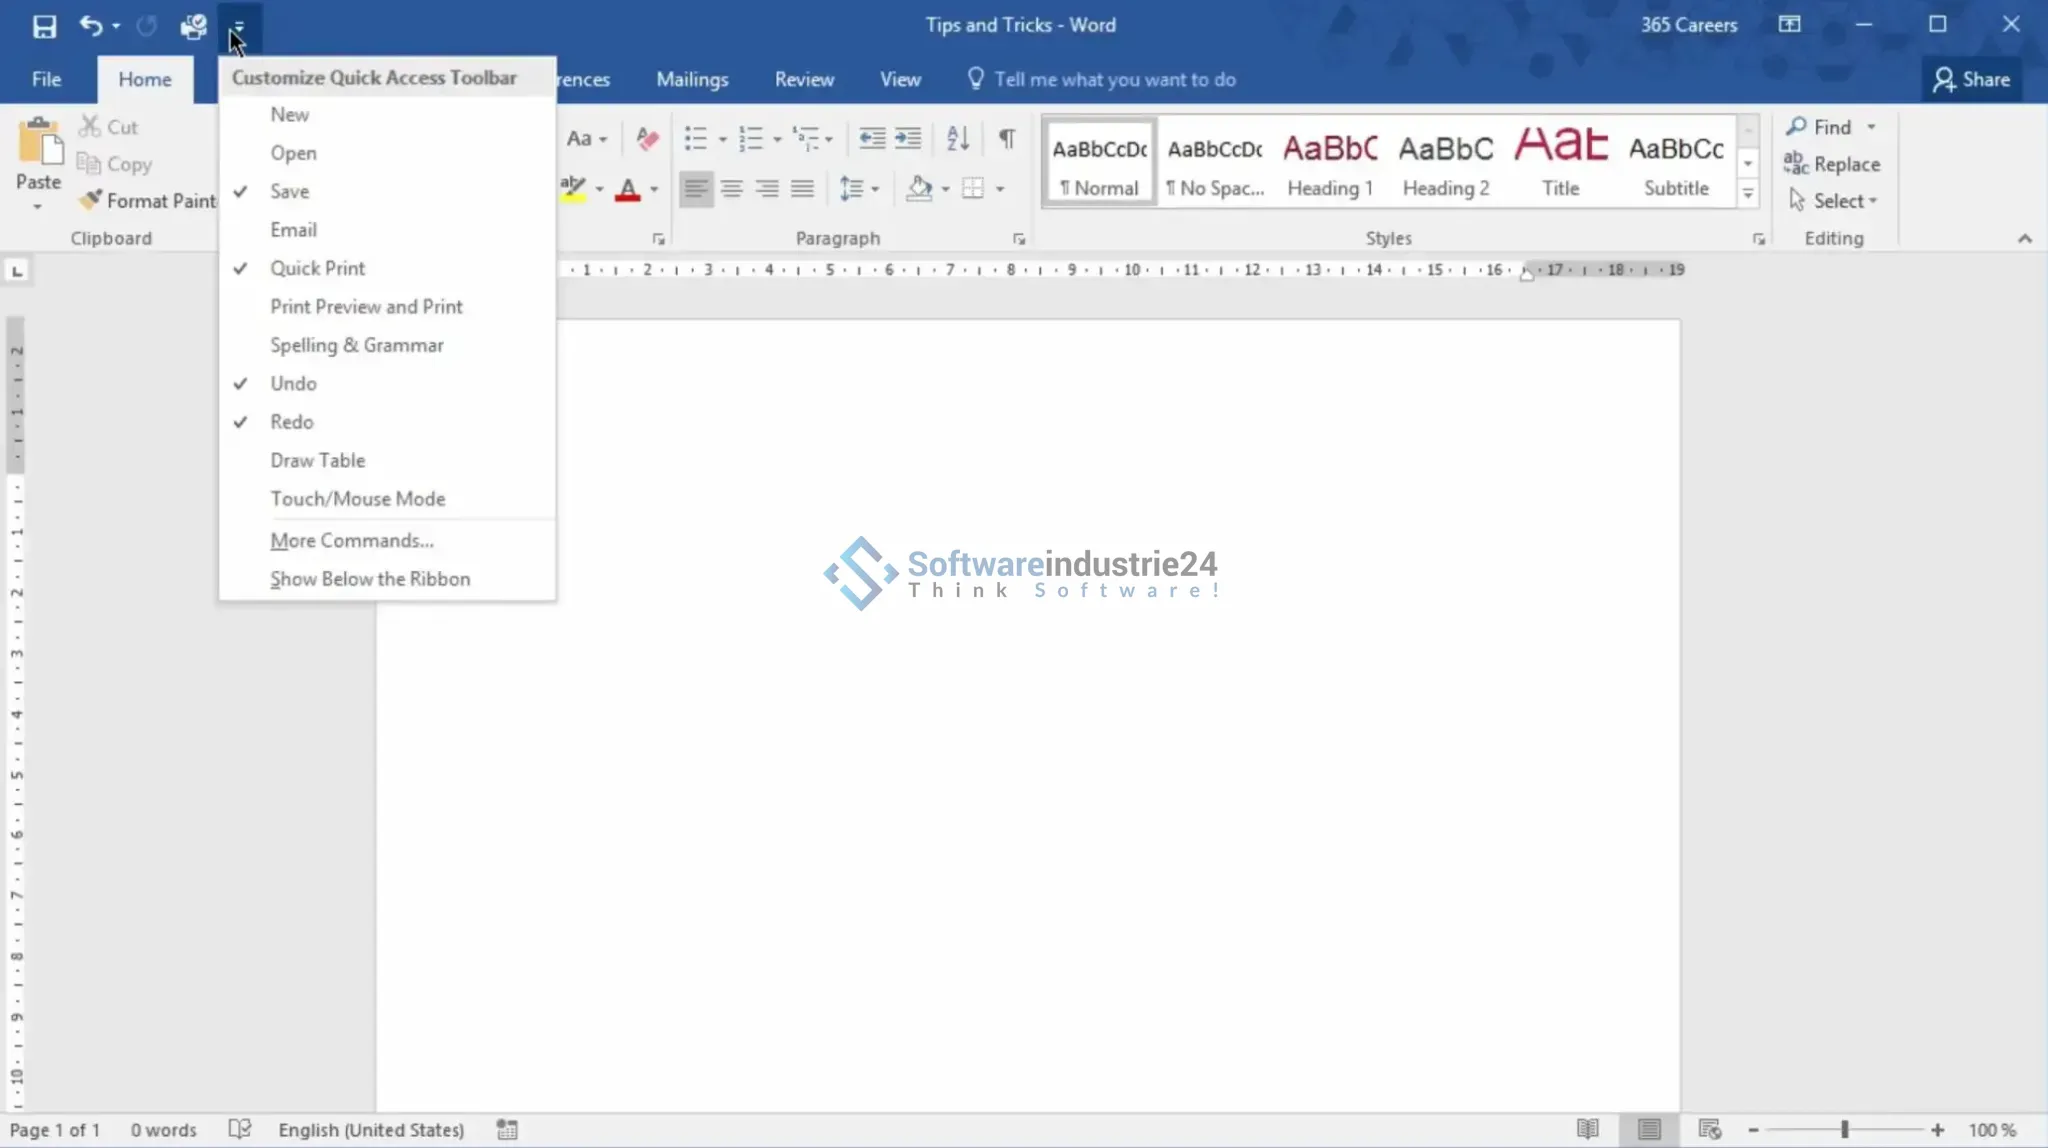Image resolution: width=2048 pixels, height=1148 pixels.
Task: Enable Spelling & Grammar in customize menu
Action: coord(356,345)
